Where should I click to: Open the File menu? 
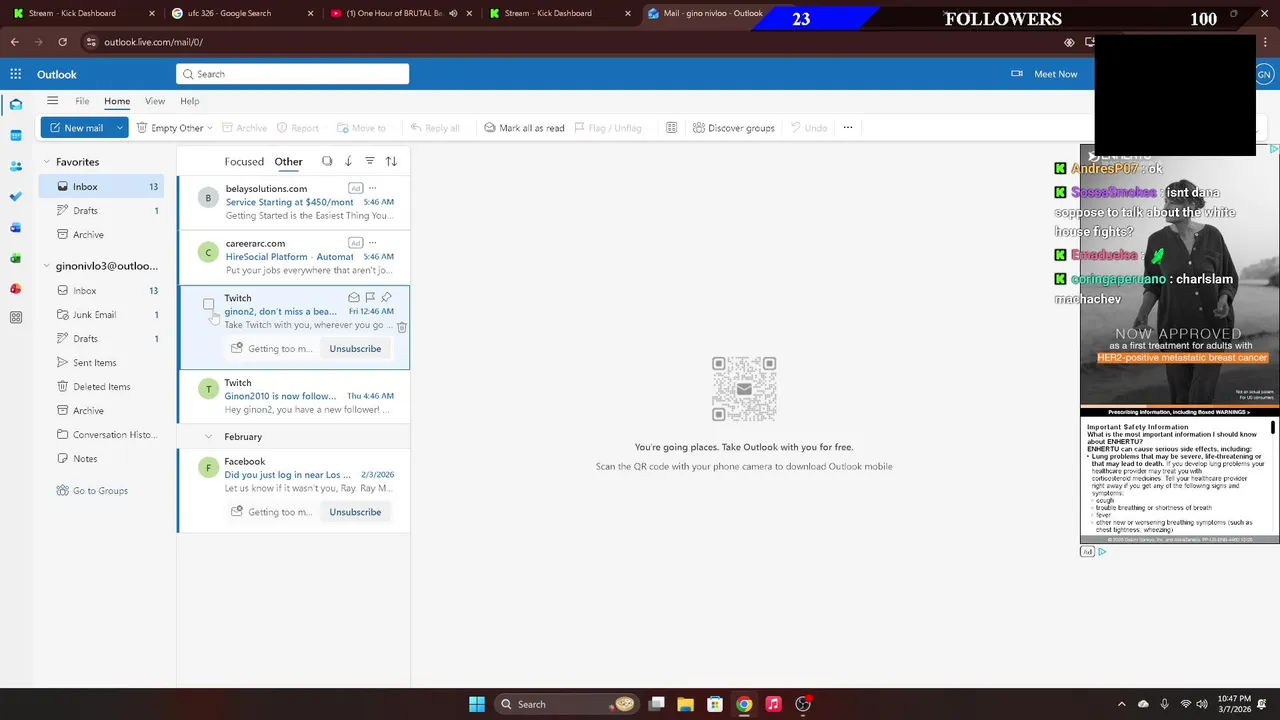click(82, 101)
